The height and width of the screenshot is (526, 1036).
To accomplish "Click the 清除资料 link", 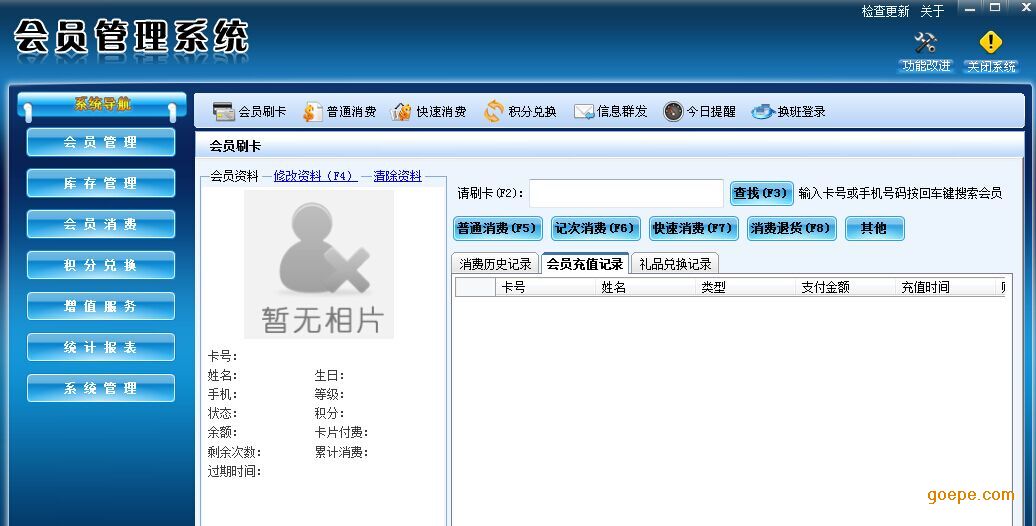I will [x=397, y=176].
